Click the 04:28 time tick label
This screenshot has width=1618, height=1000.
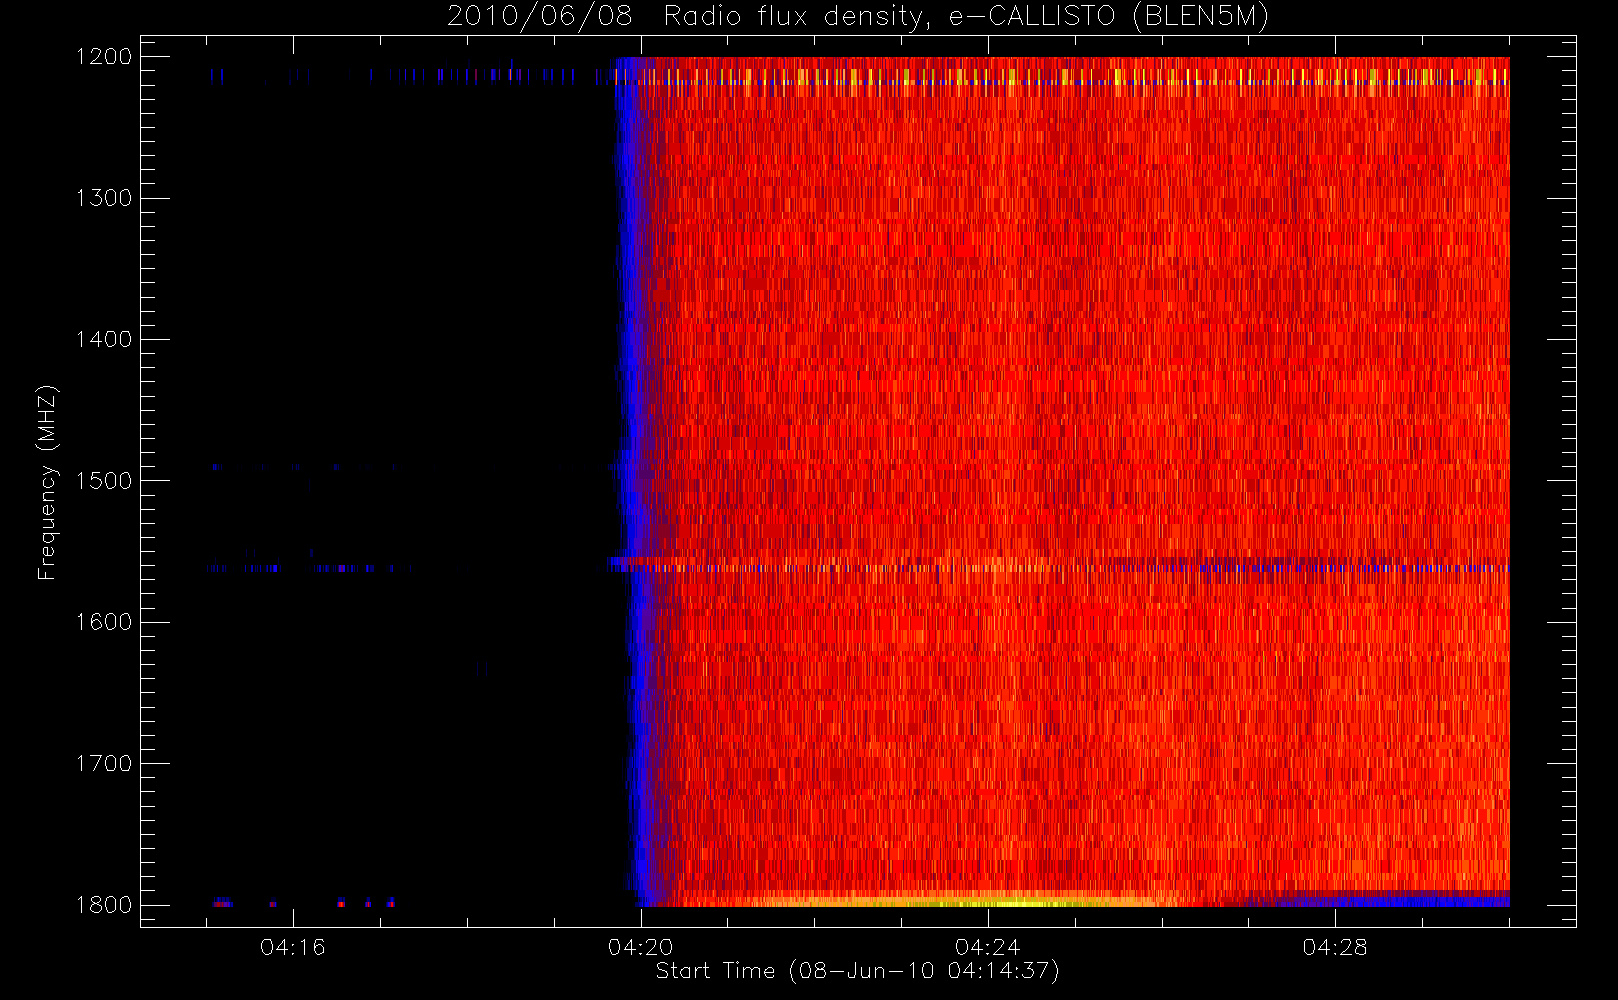[1335, 947]
